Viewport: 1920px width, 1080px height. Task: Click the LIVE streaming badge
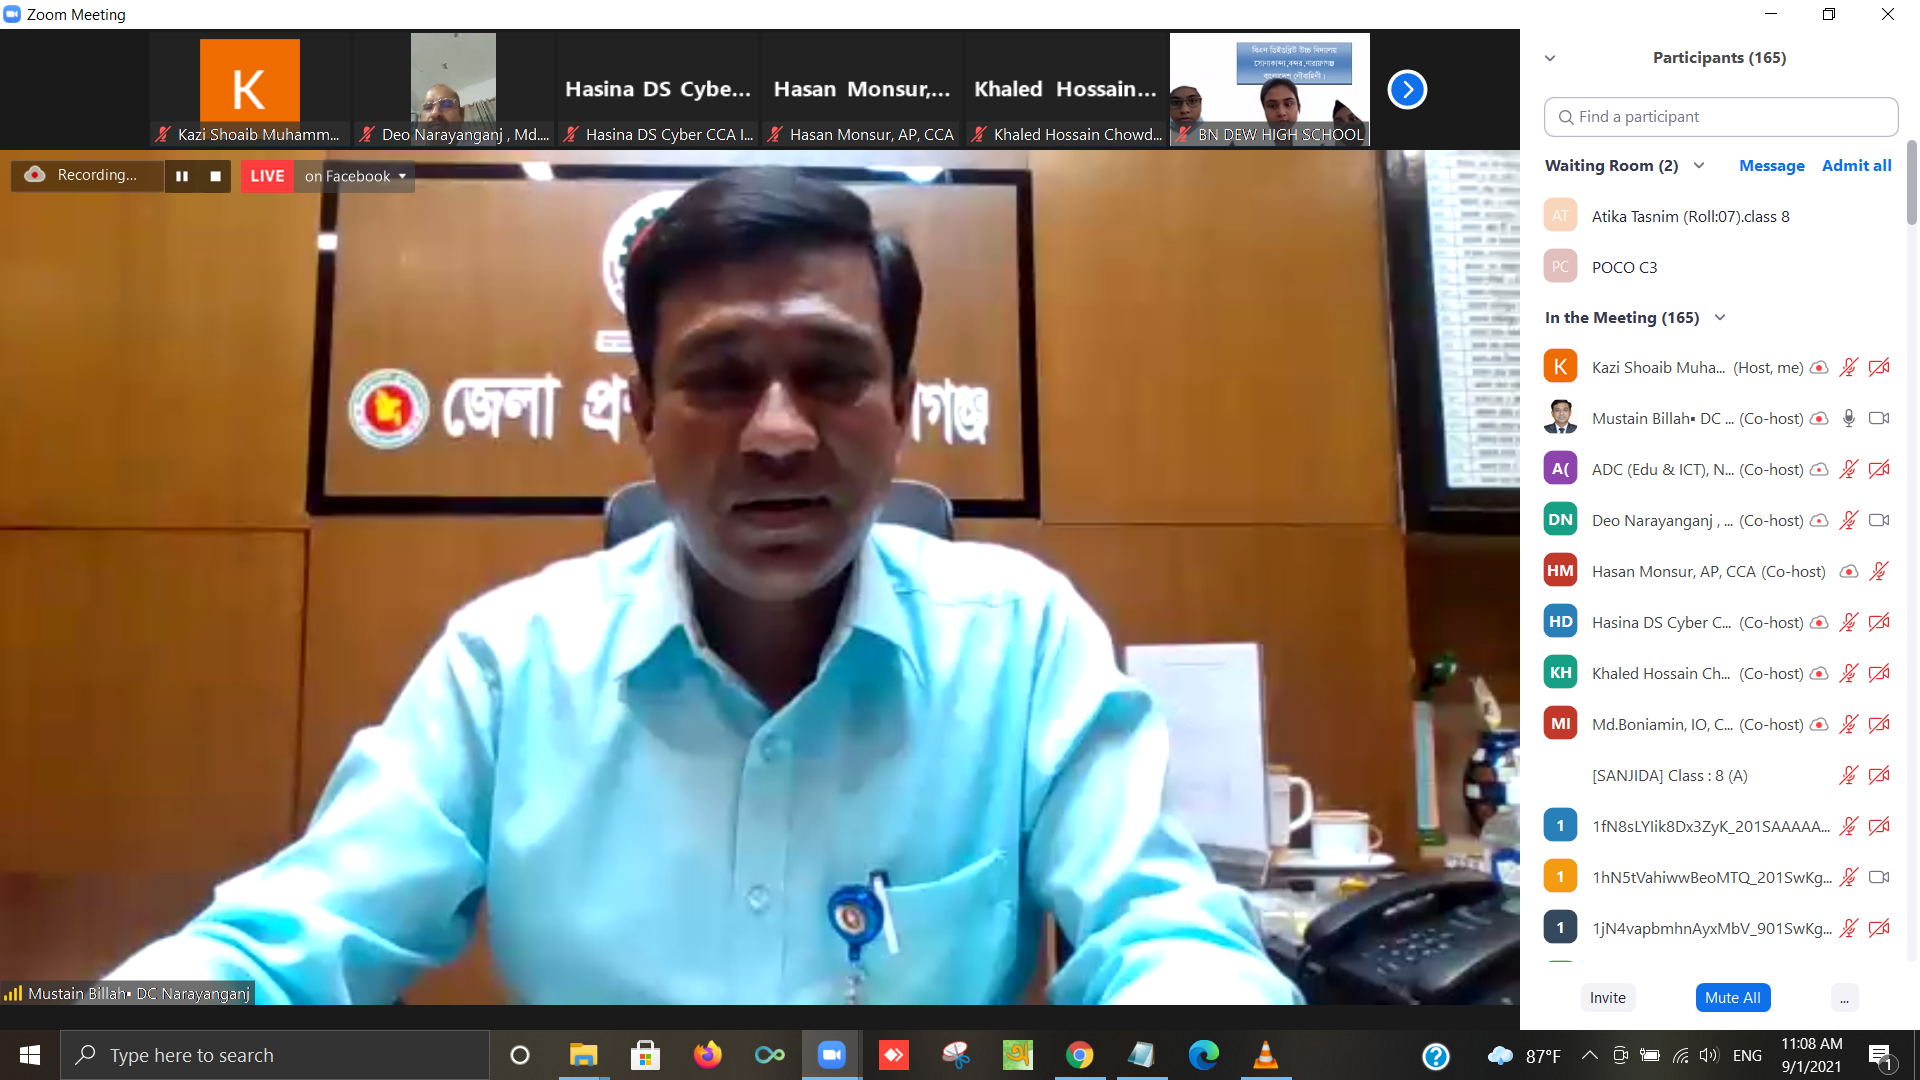[x=267, y=176]
